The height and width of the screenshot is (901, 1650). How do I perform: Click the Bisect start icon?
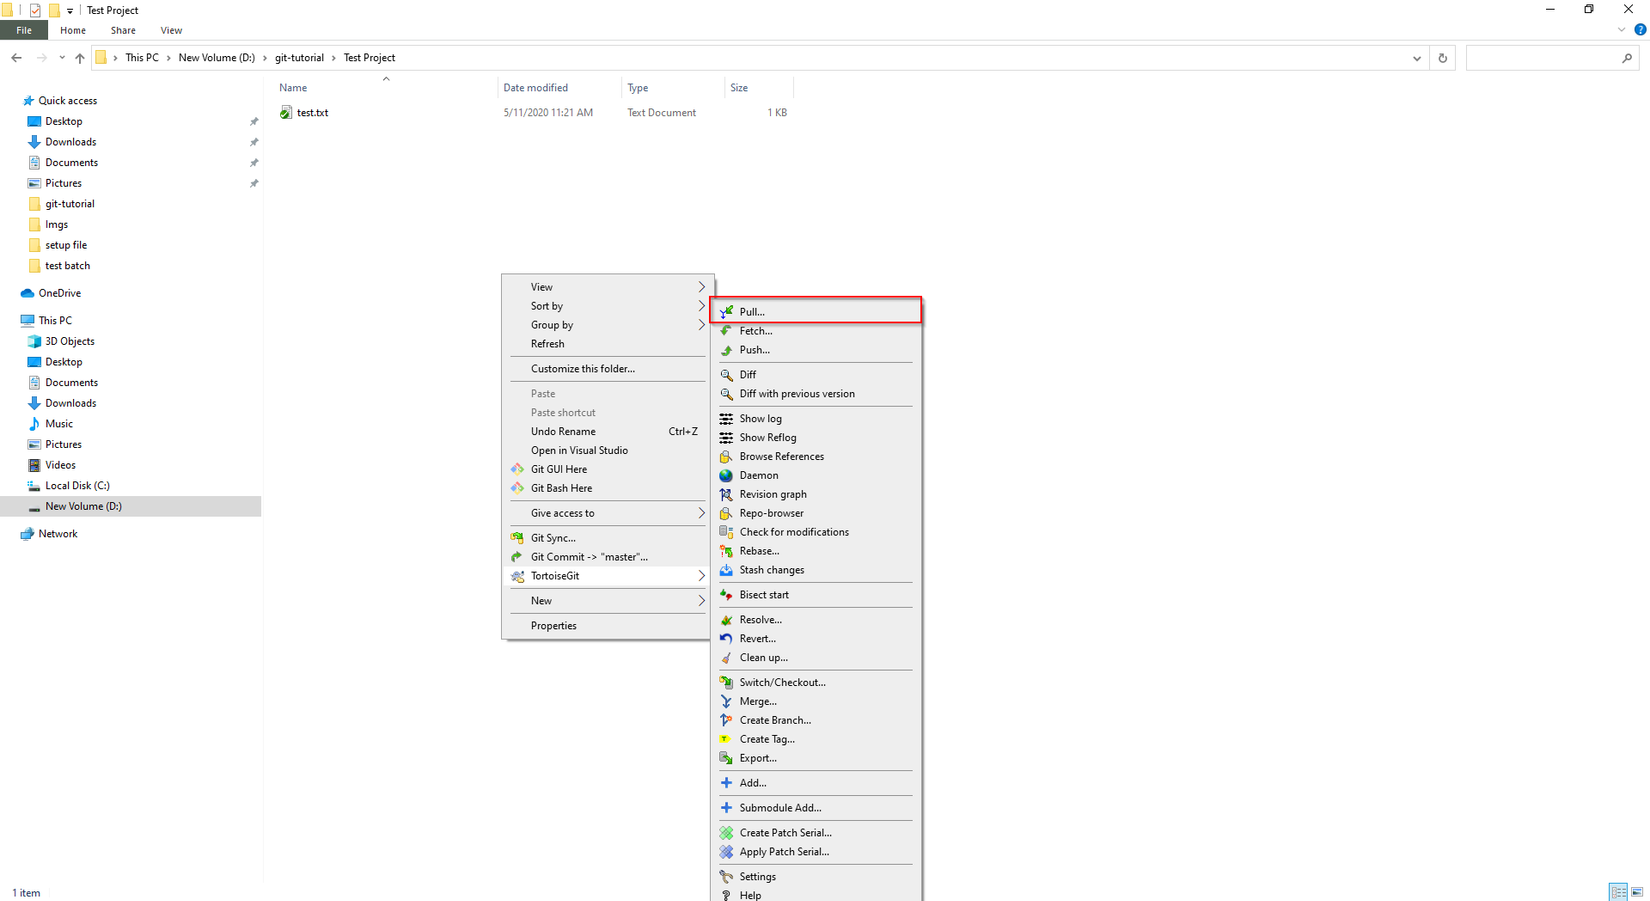(x=727, y=595)
